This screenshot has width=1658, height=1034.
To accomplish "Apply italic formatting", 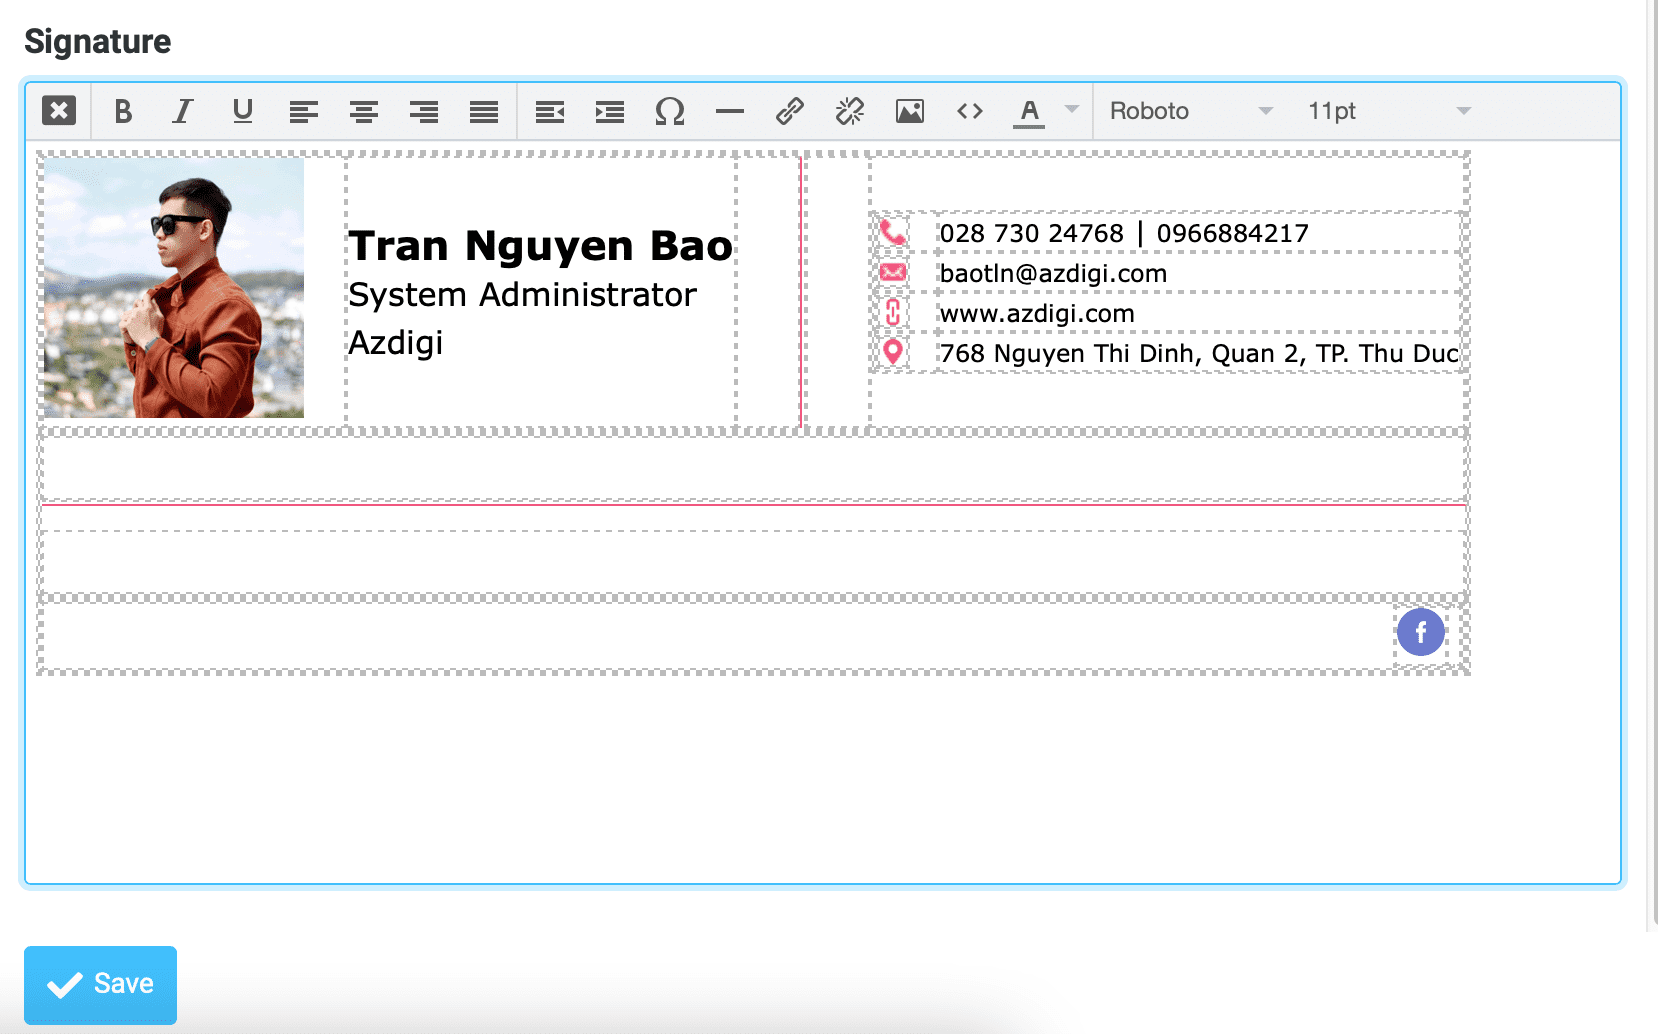I will [x=182, y=111].
